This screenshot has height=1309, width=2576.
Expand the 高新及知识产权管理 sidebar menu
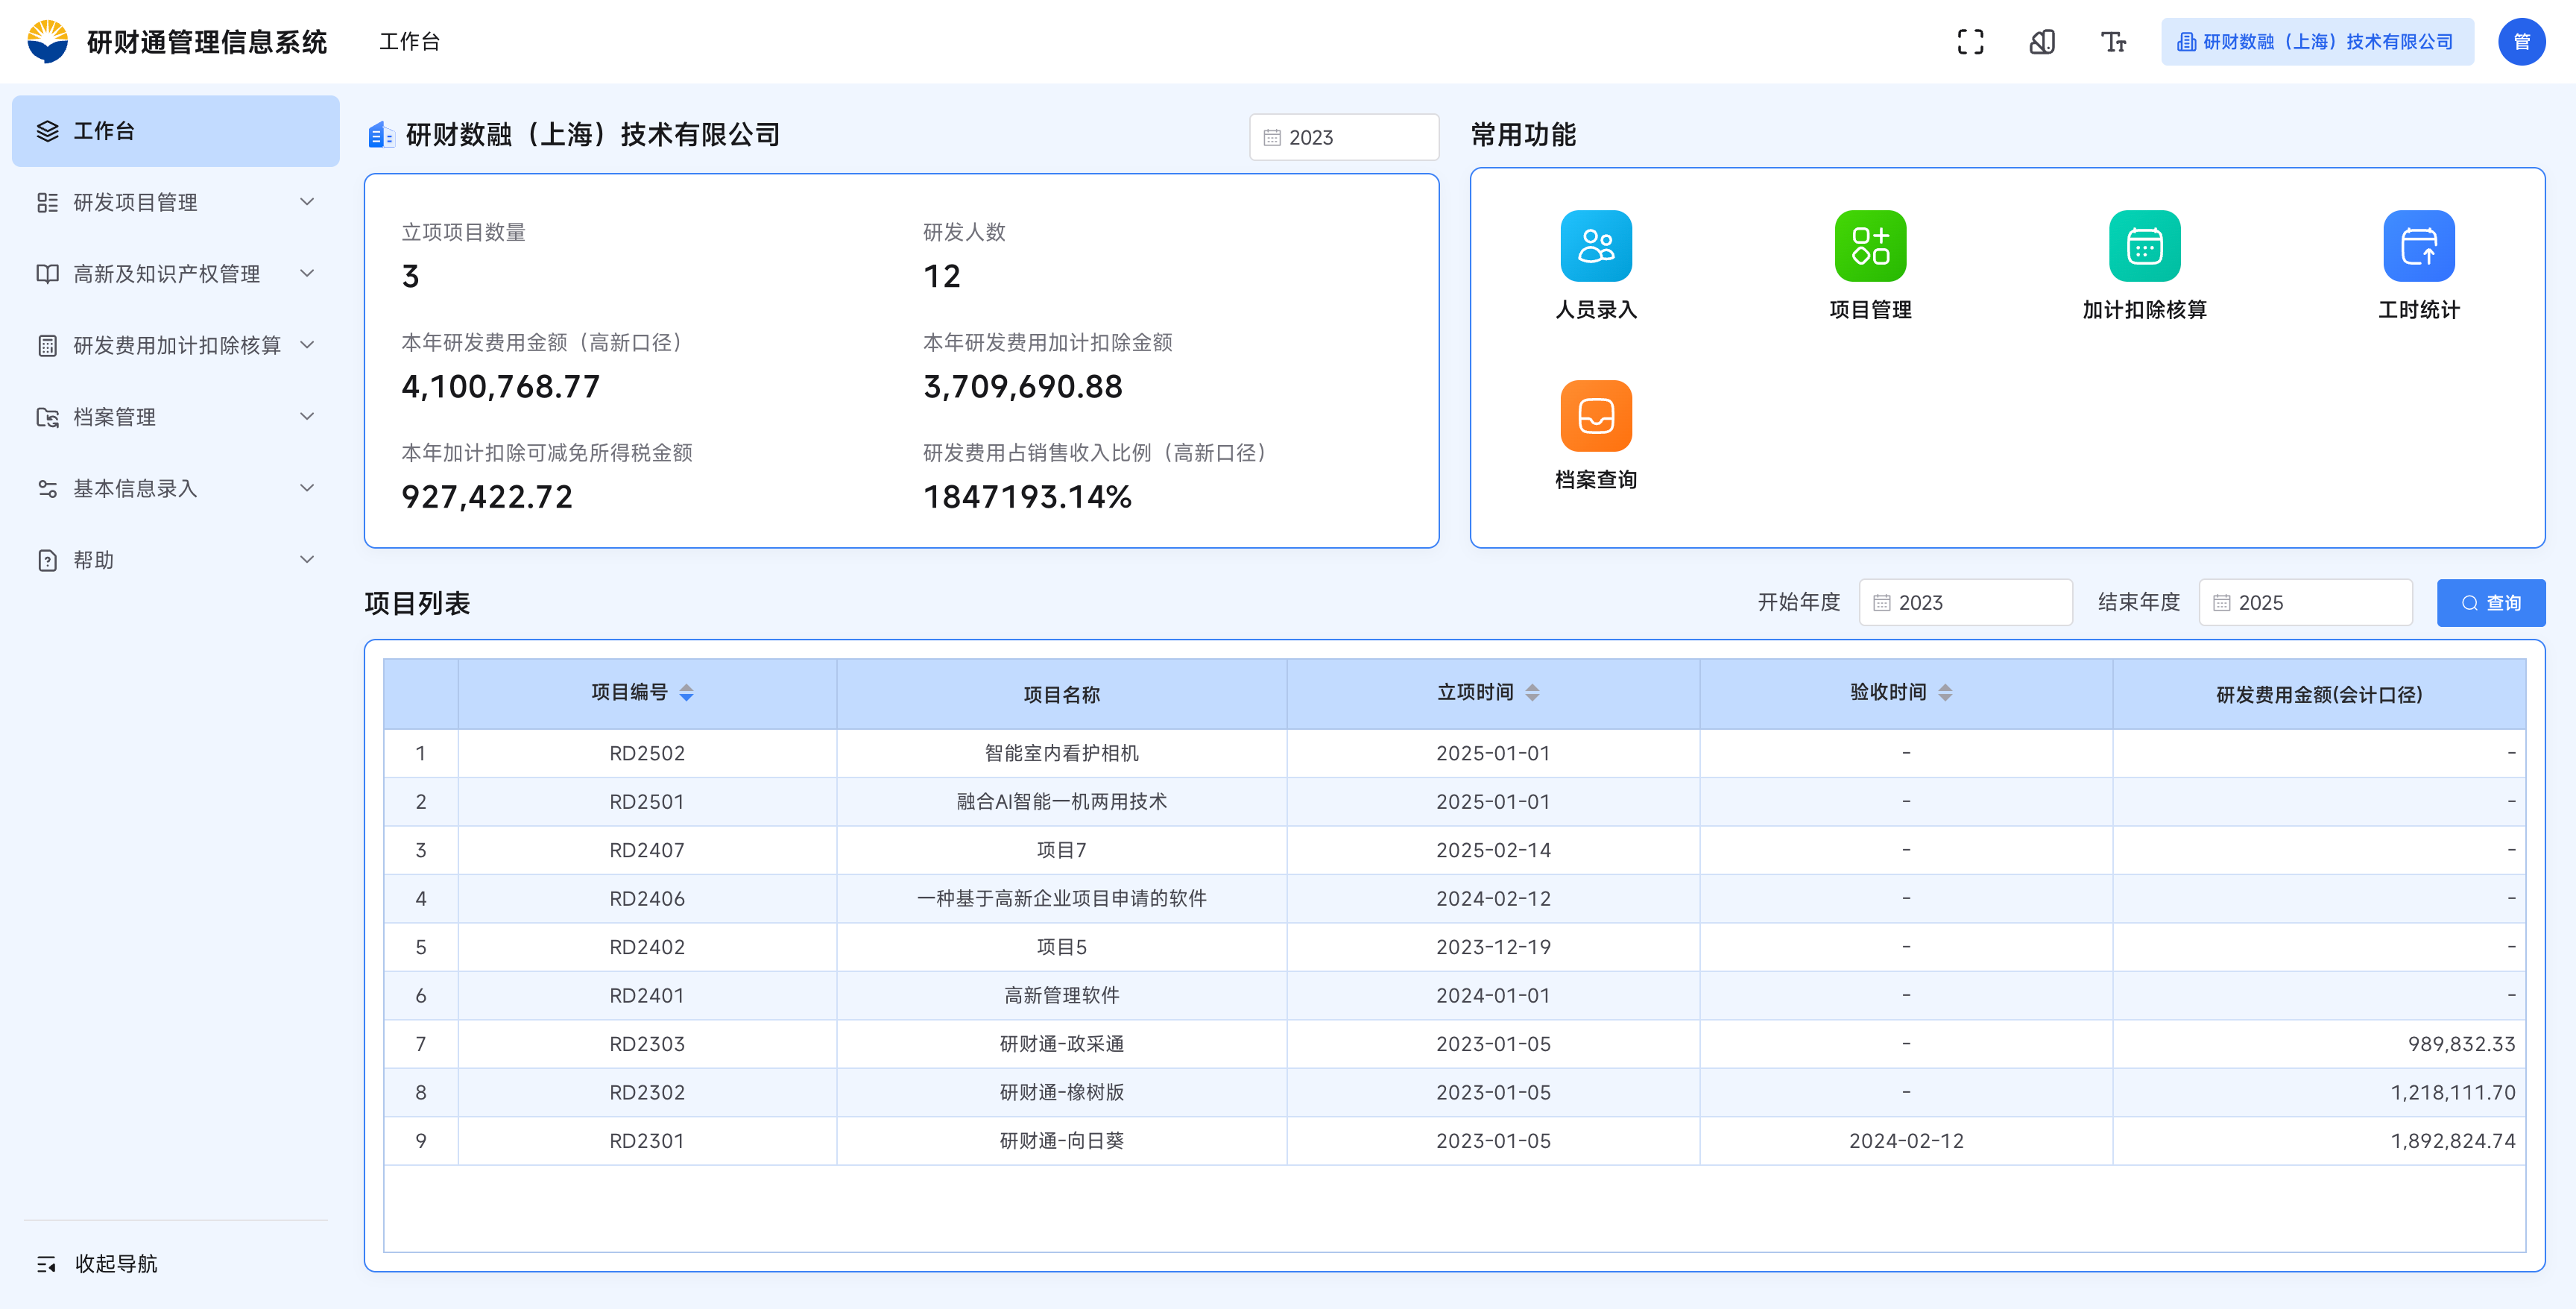tap(175, 274)
